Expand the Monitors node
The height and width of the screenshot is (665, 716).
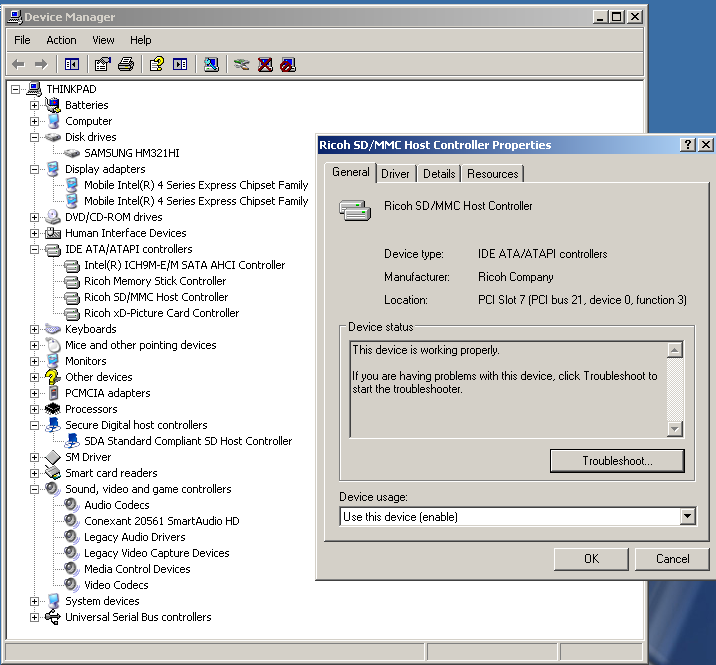coord(34,361)
